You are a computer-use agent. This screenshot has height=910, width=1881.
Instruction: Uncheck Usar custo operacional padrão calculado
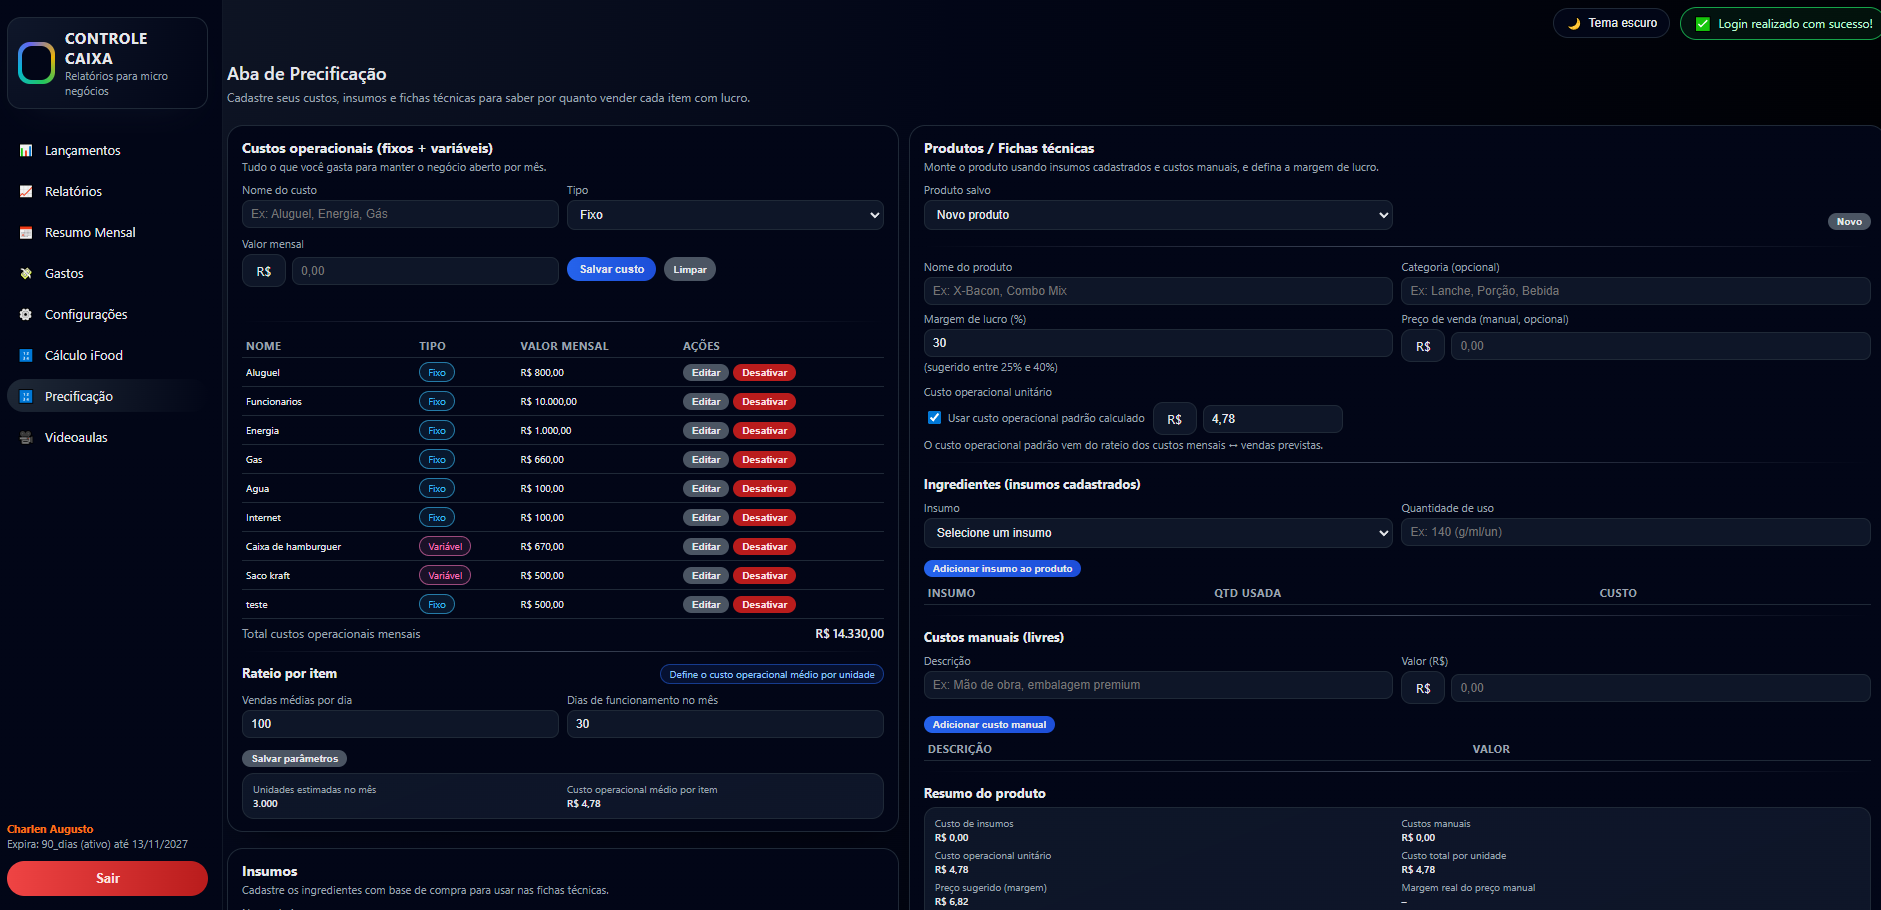(x=934, y=418)
